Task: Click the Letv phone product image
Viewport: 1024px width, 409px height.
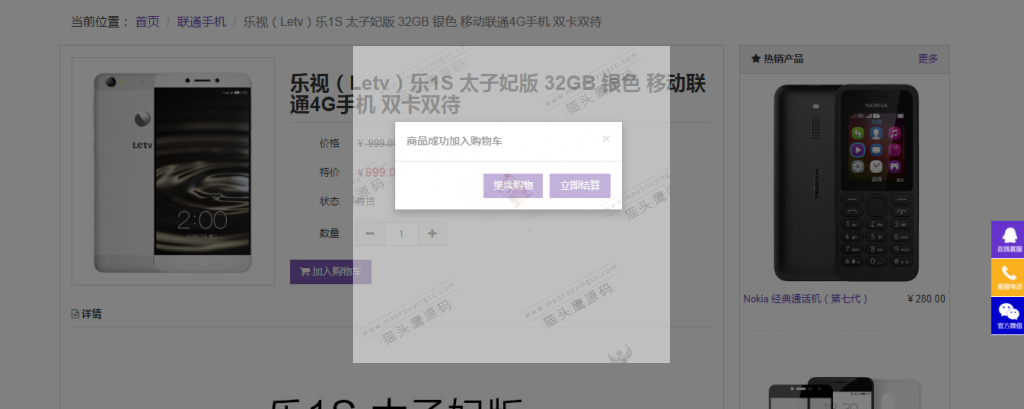Action: (x=173, y=172)
